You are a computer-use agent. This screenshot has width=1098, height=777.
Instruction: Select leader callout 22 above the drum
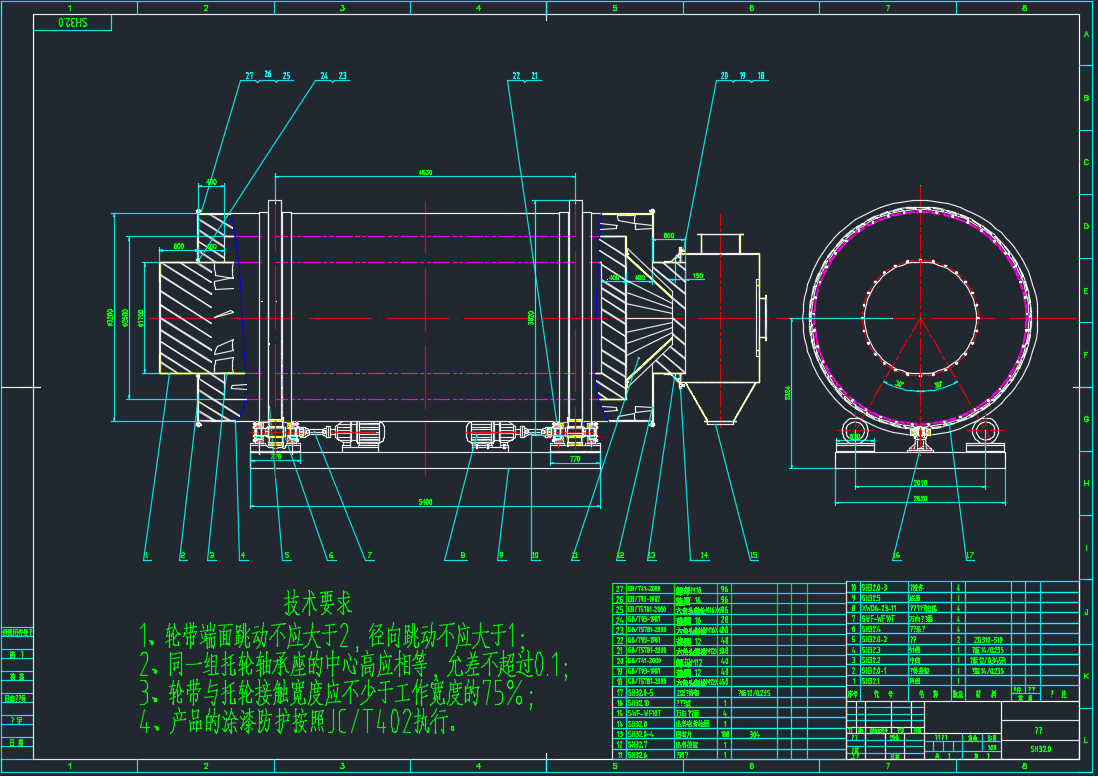pyautogui.click(x=516, y=76)
